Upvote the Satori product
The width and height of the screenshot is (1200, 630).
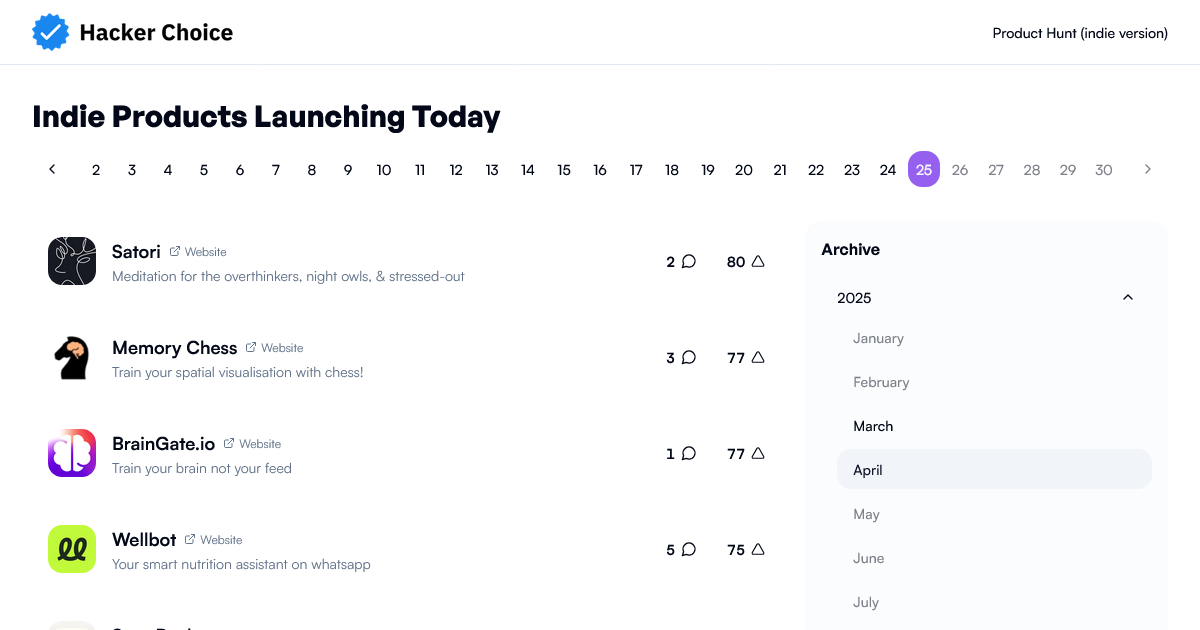click(x=745, y=261)
